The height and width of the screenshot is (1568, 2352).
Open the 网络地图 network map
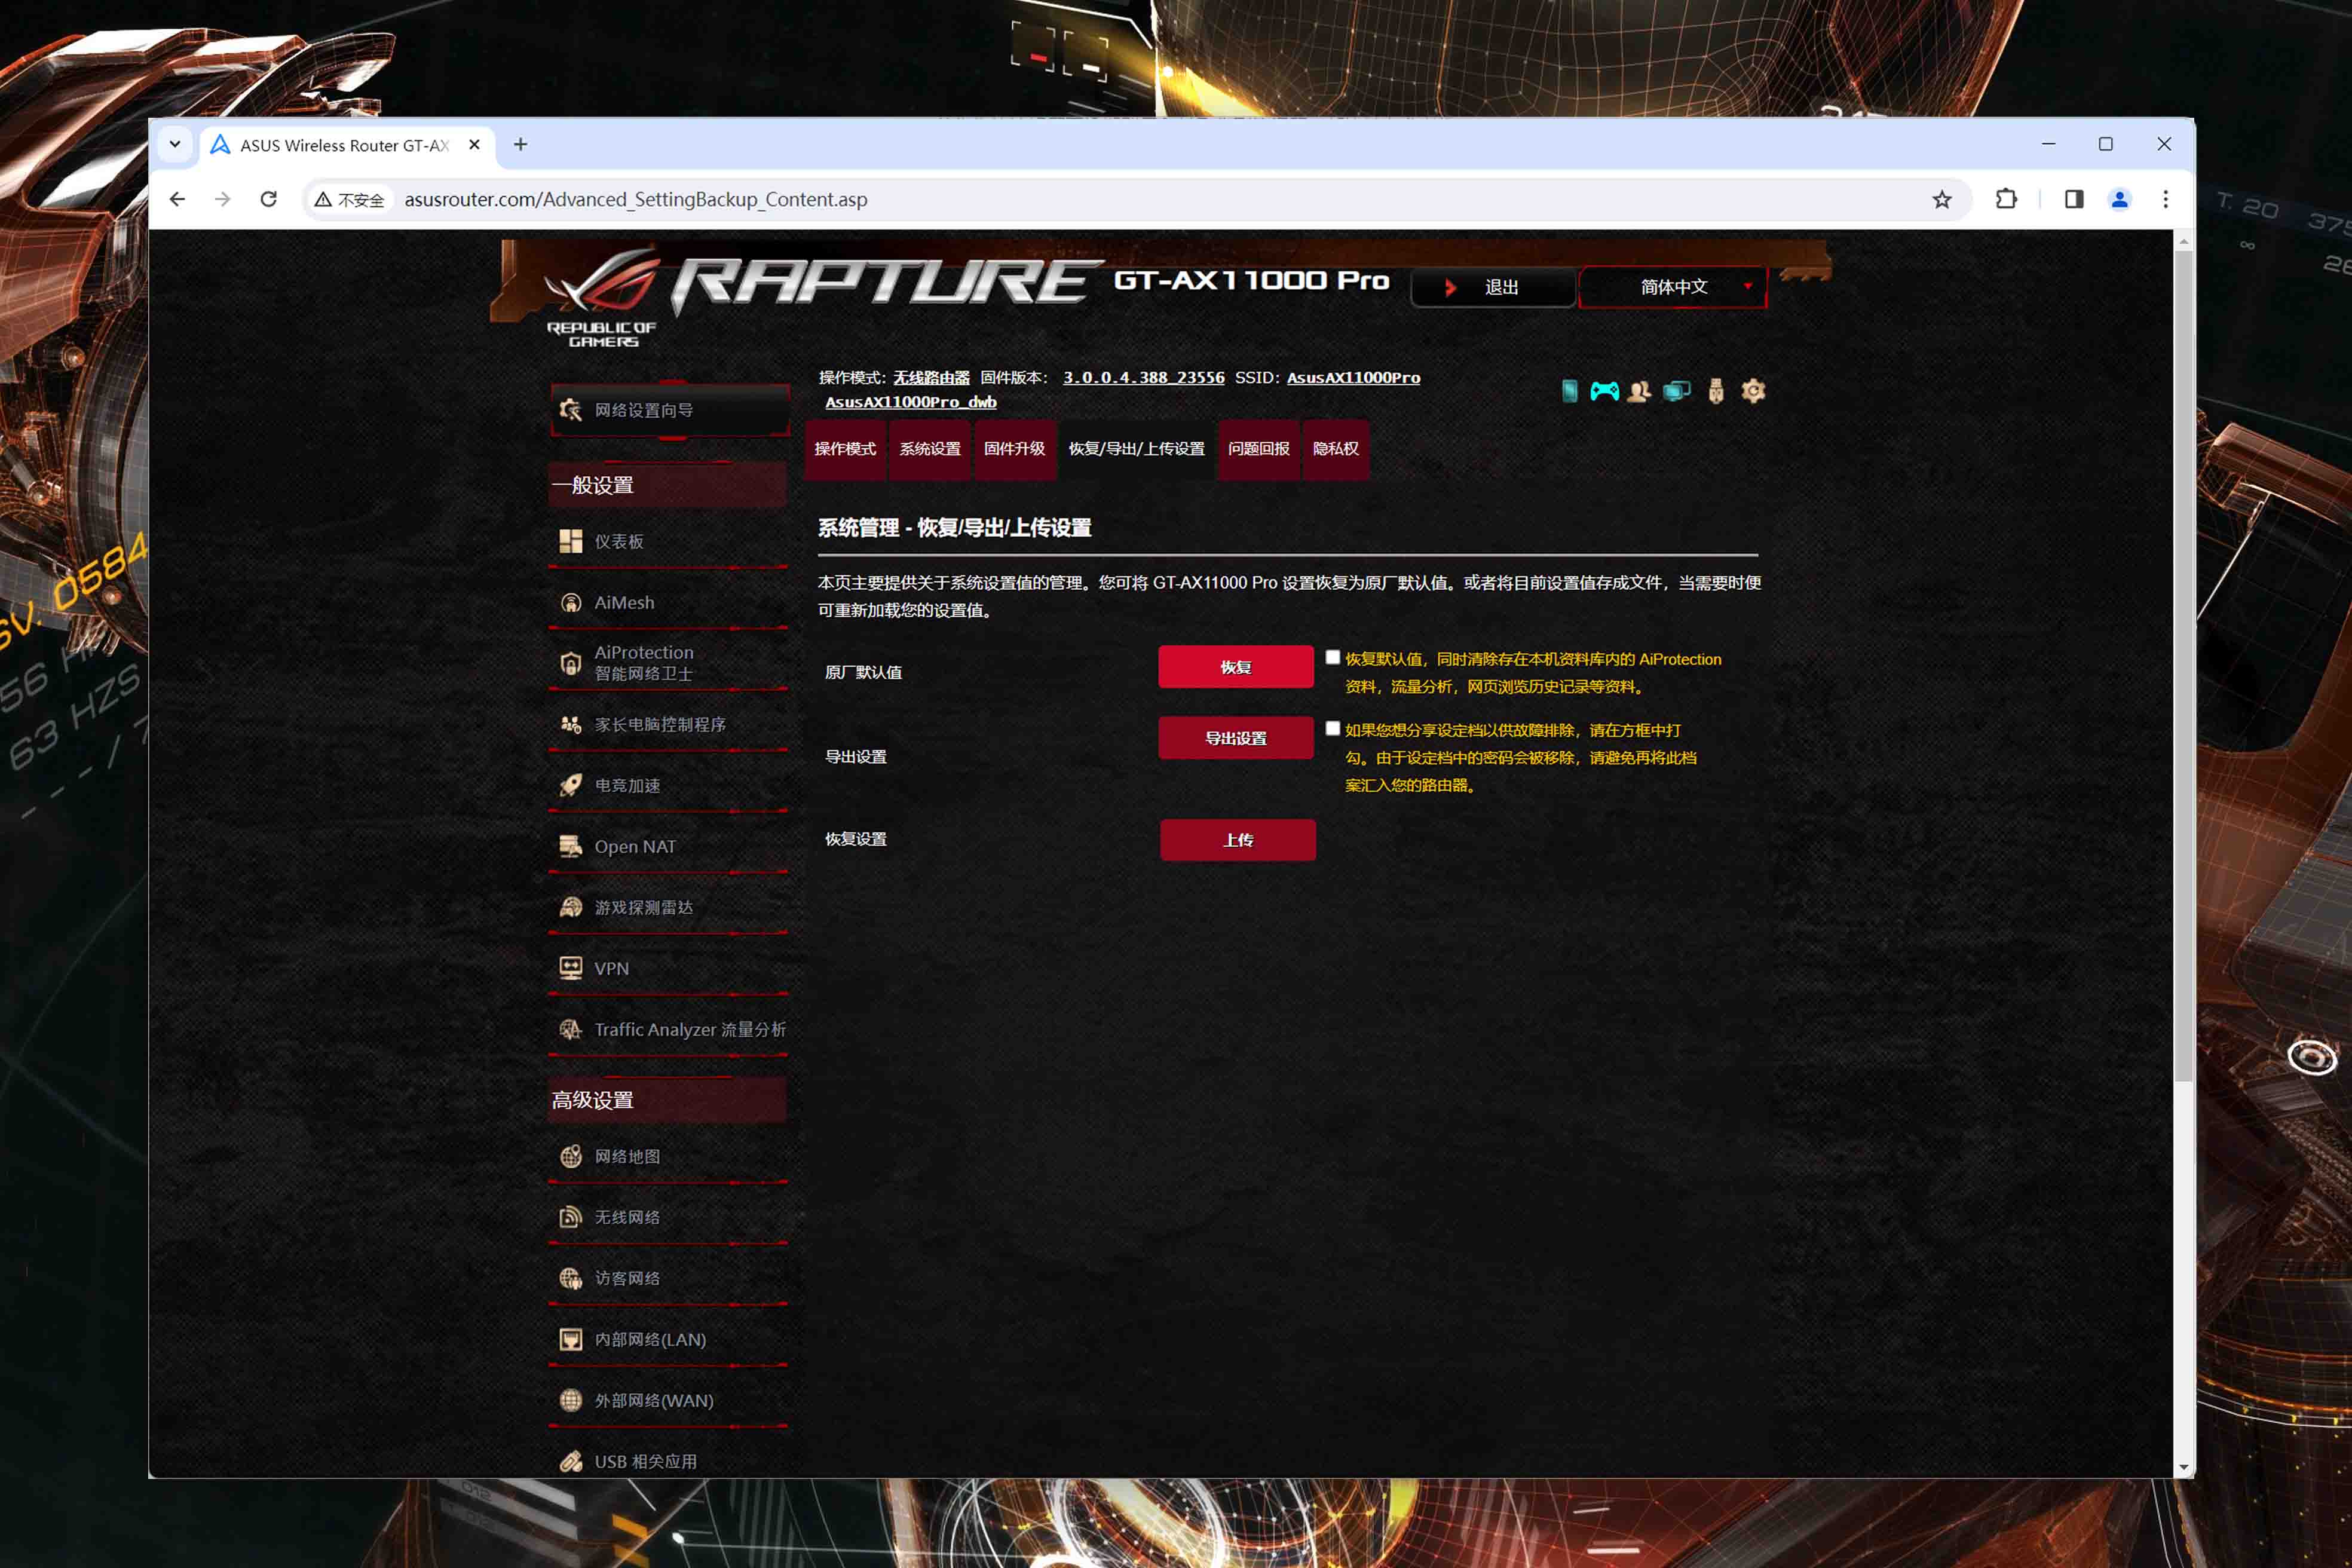(x=669, y=1156)
